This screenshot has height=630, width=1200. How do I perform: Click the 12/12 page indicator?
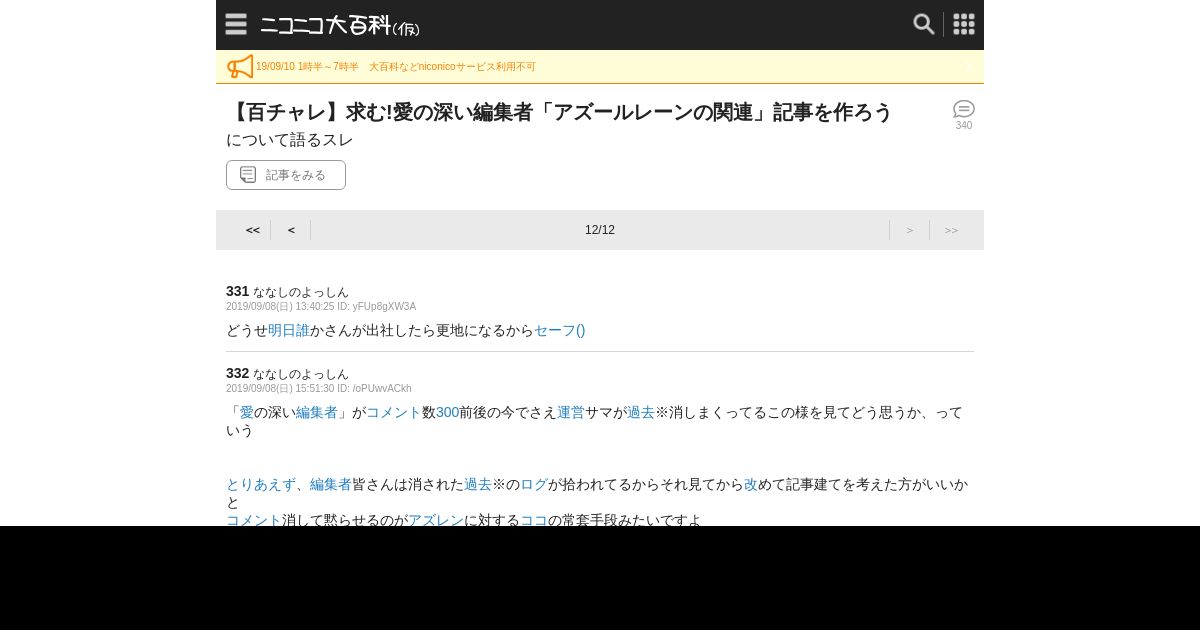pyautogui.click(x=600, y=230)
